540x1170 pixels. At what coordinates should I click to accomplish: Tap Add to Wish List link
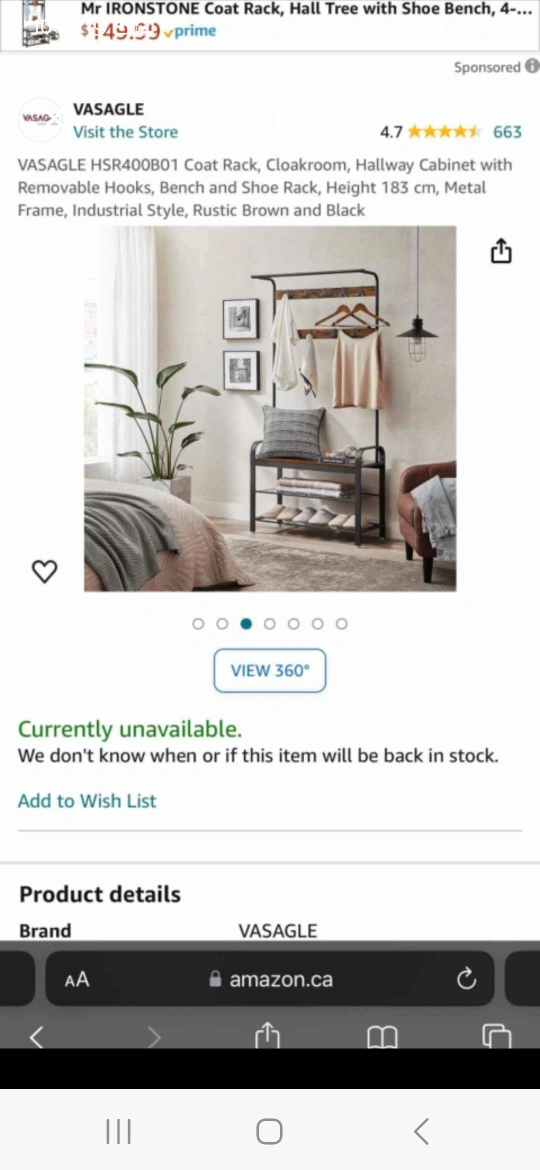tap(87, 801)
